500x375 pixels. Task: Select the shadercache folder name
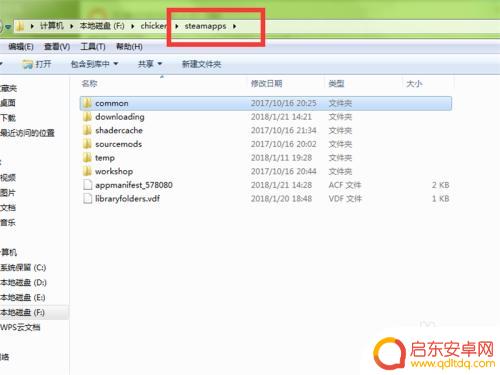pos(119,130)
